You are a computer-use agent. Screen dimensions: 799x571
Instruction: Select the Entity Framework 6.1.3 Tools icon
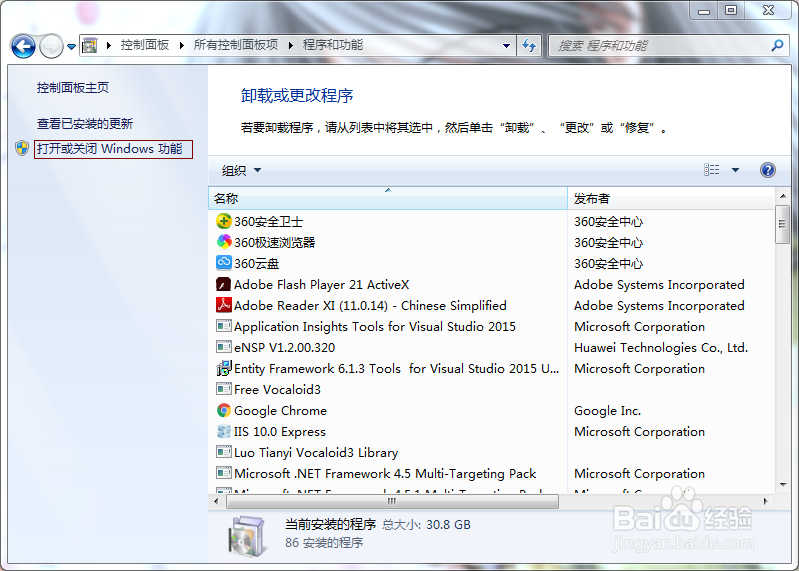pos(224,368)
